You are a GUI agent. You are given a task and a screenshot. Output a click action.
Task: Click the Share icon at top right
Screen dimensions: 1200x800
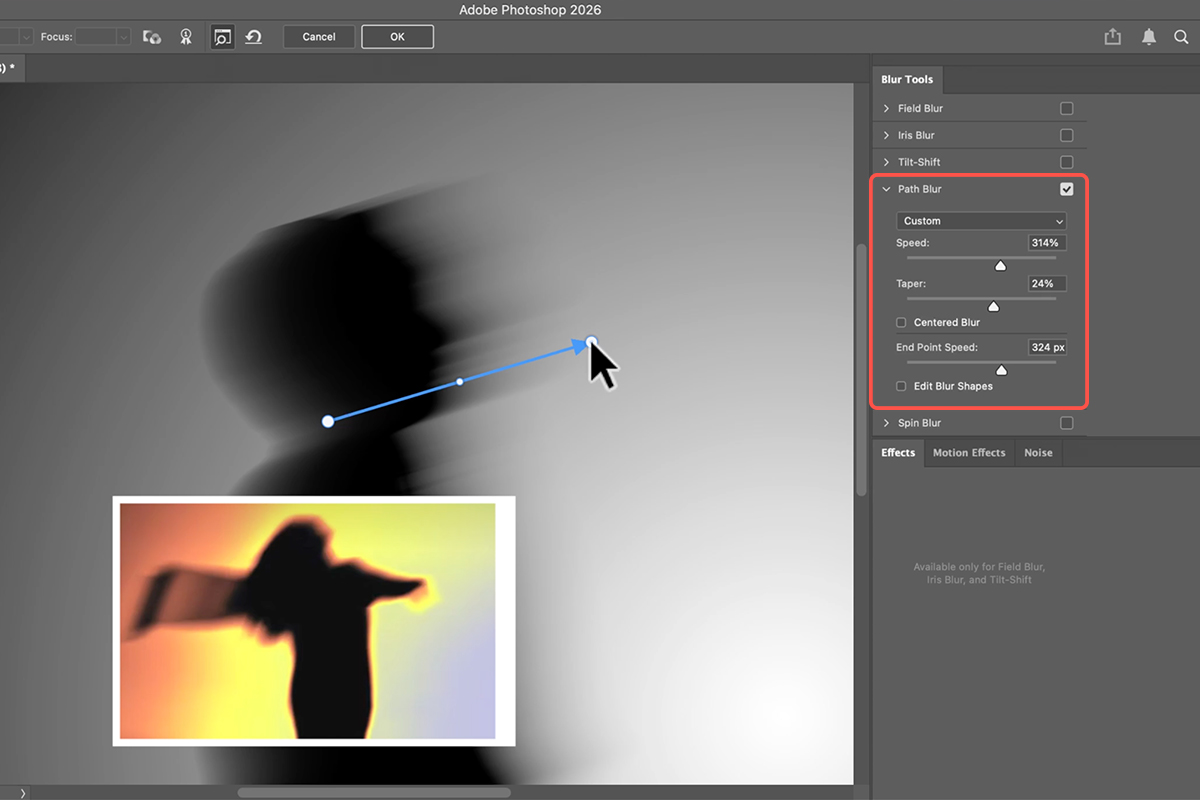point(1113,37)
